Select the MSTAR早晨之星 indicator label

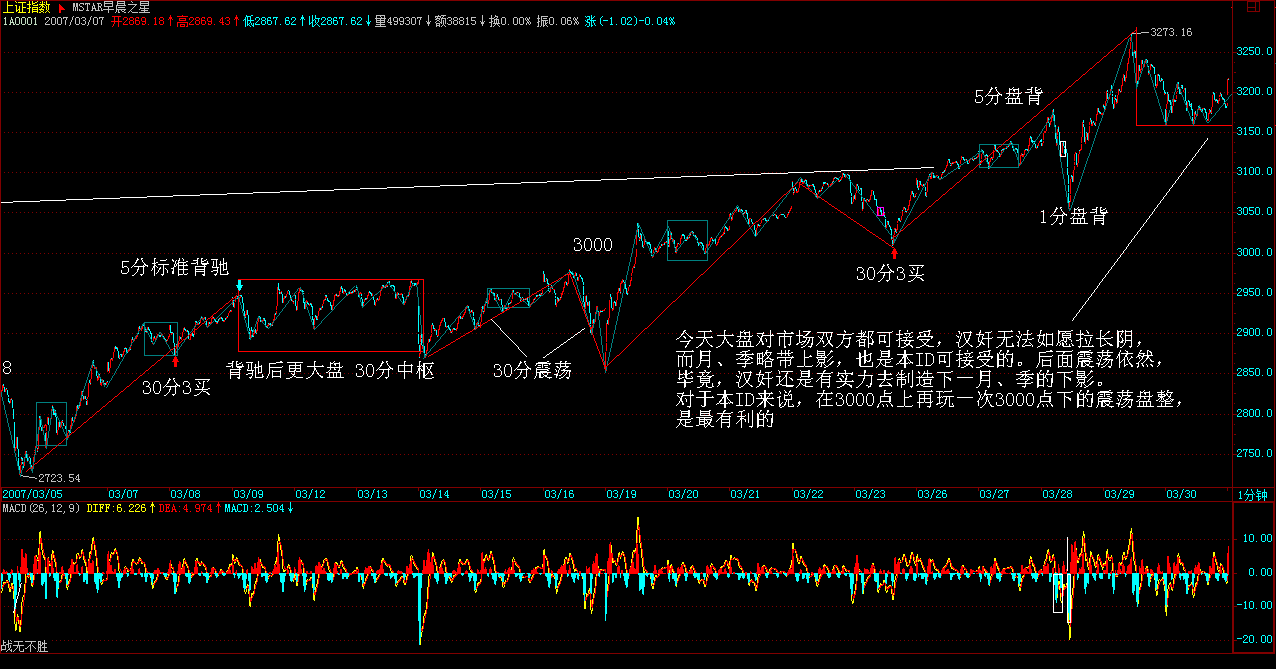coord(111,7)
